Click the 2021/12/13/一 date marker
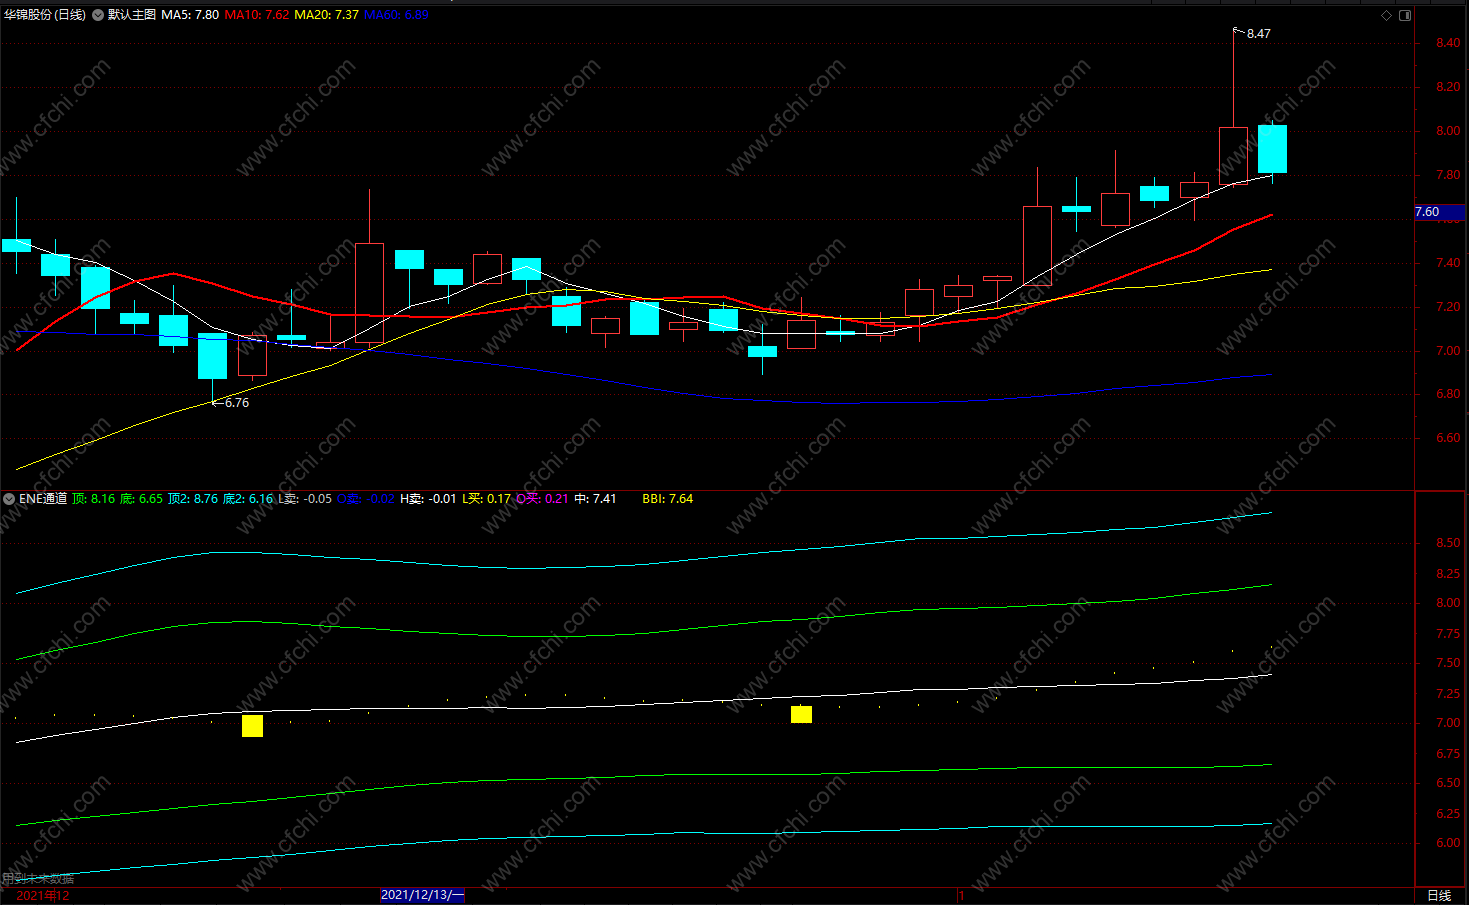This screenshot has height=905, width=1469. tap(422, 895)
